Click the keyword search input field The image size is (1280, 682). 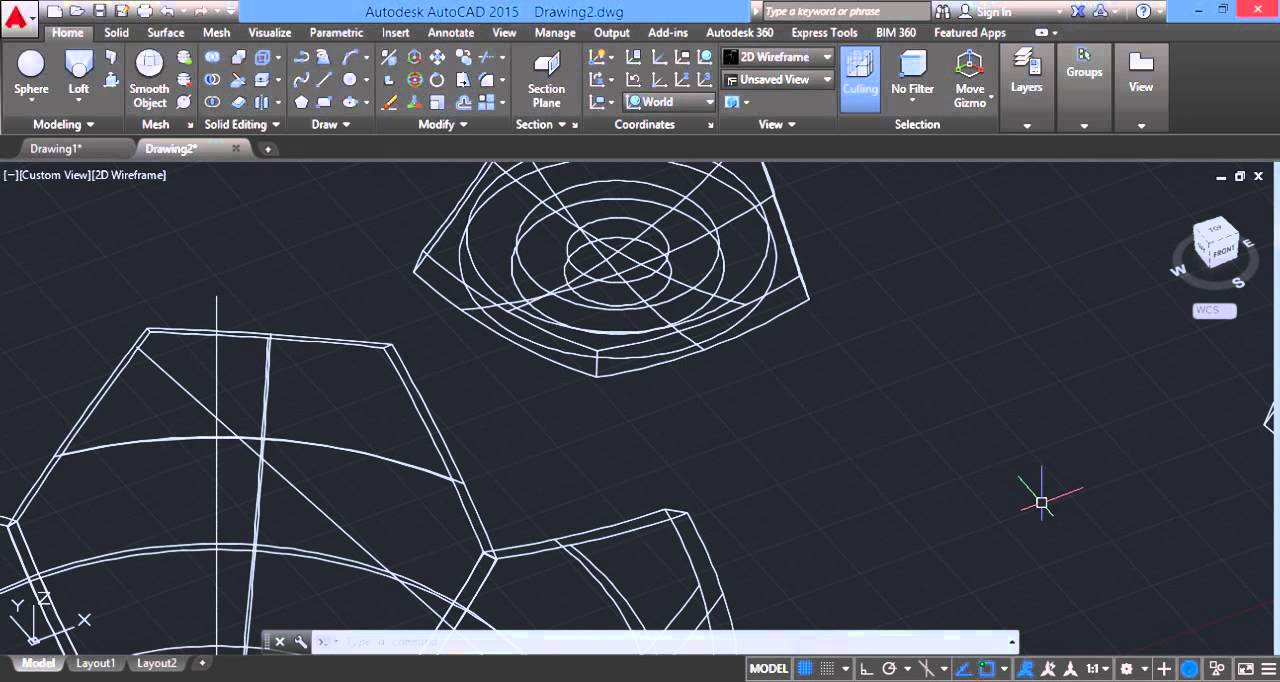point(845,12)
